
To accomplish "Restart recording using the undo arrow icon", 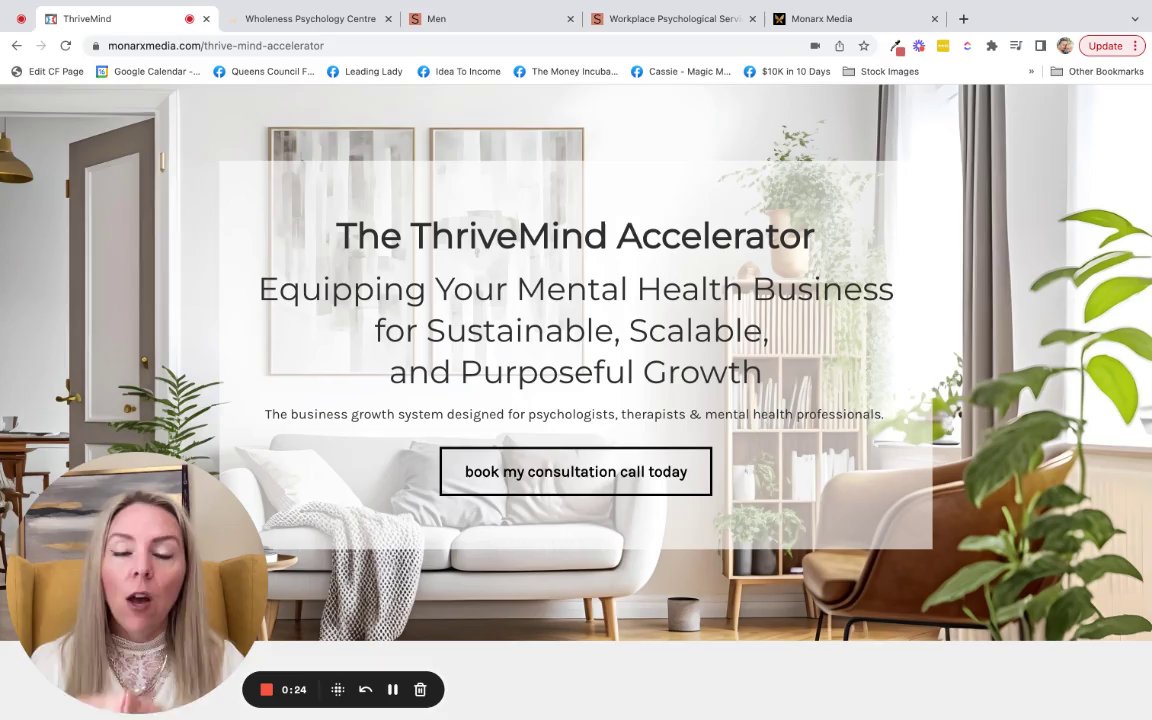I will point(365,689).
